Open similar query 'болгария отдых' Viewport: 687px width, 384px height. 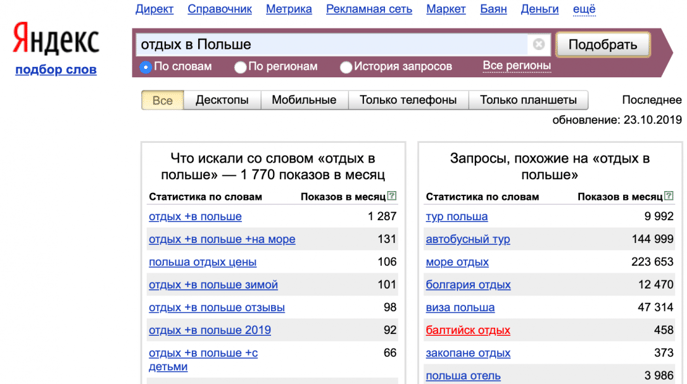point(468,285)
